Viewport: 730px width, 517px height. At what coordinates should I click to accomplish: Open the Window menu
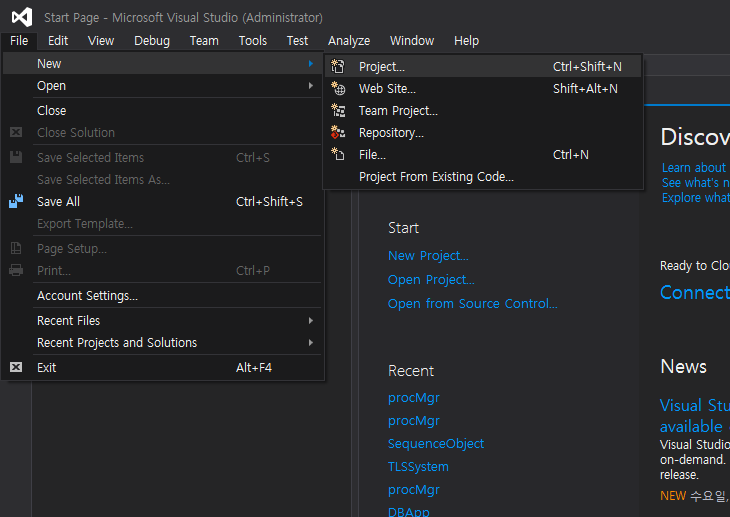point(412,41)
